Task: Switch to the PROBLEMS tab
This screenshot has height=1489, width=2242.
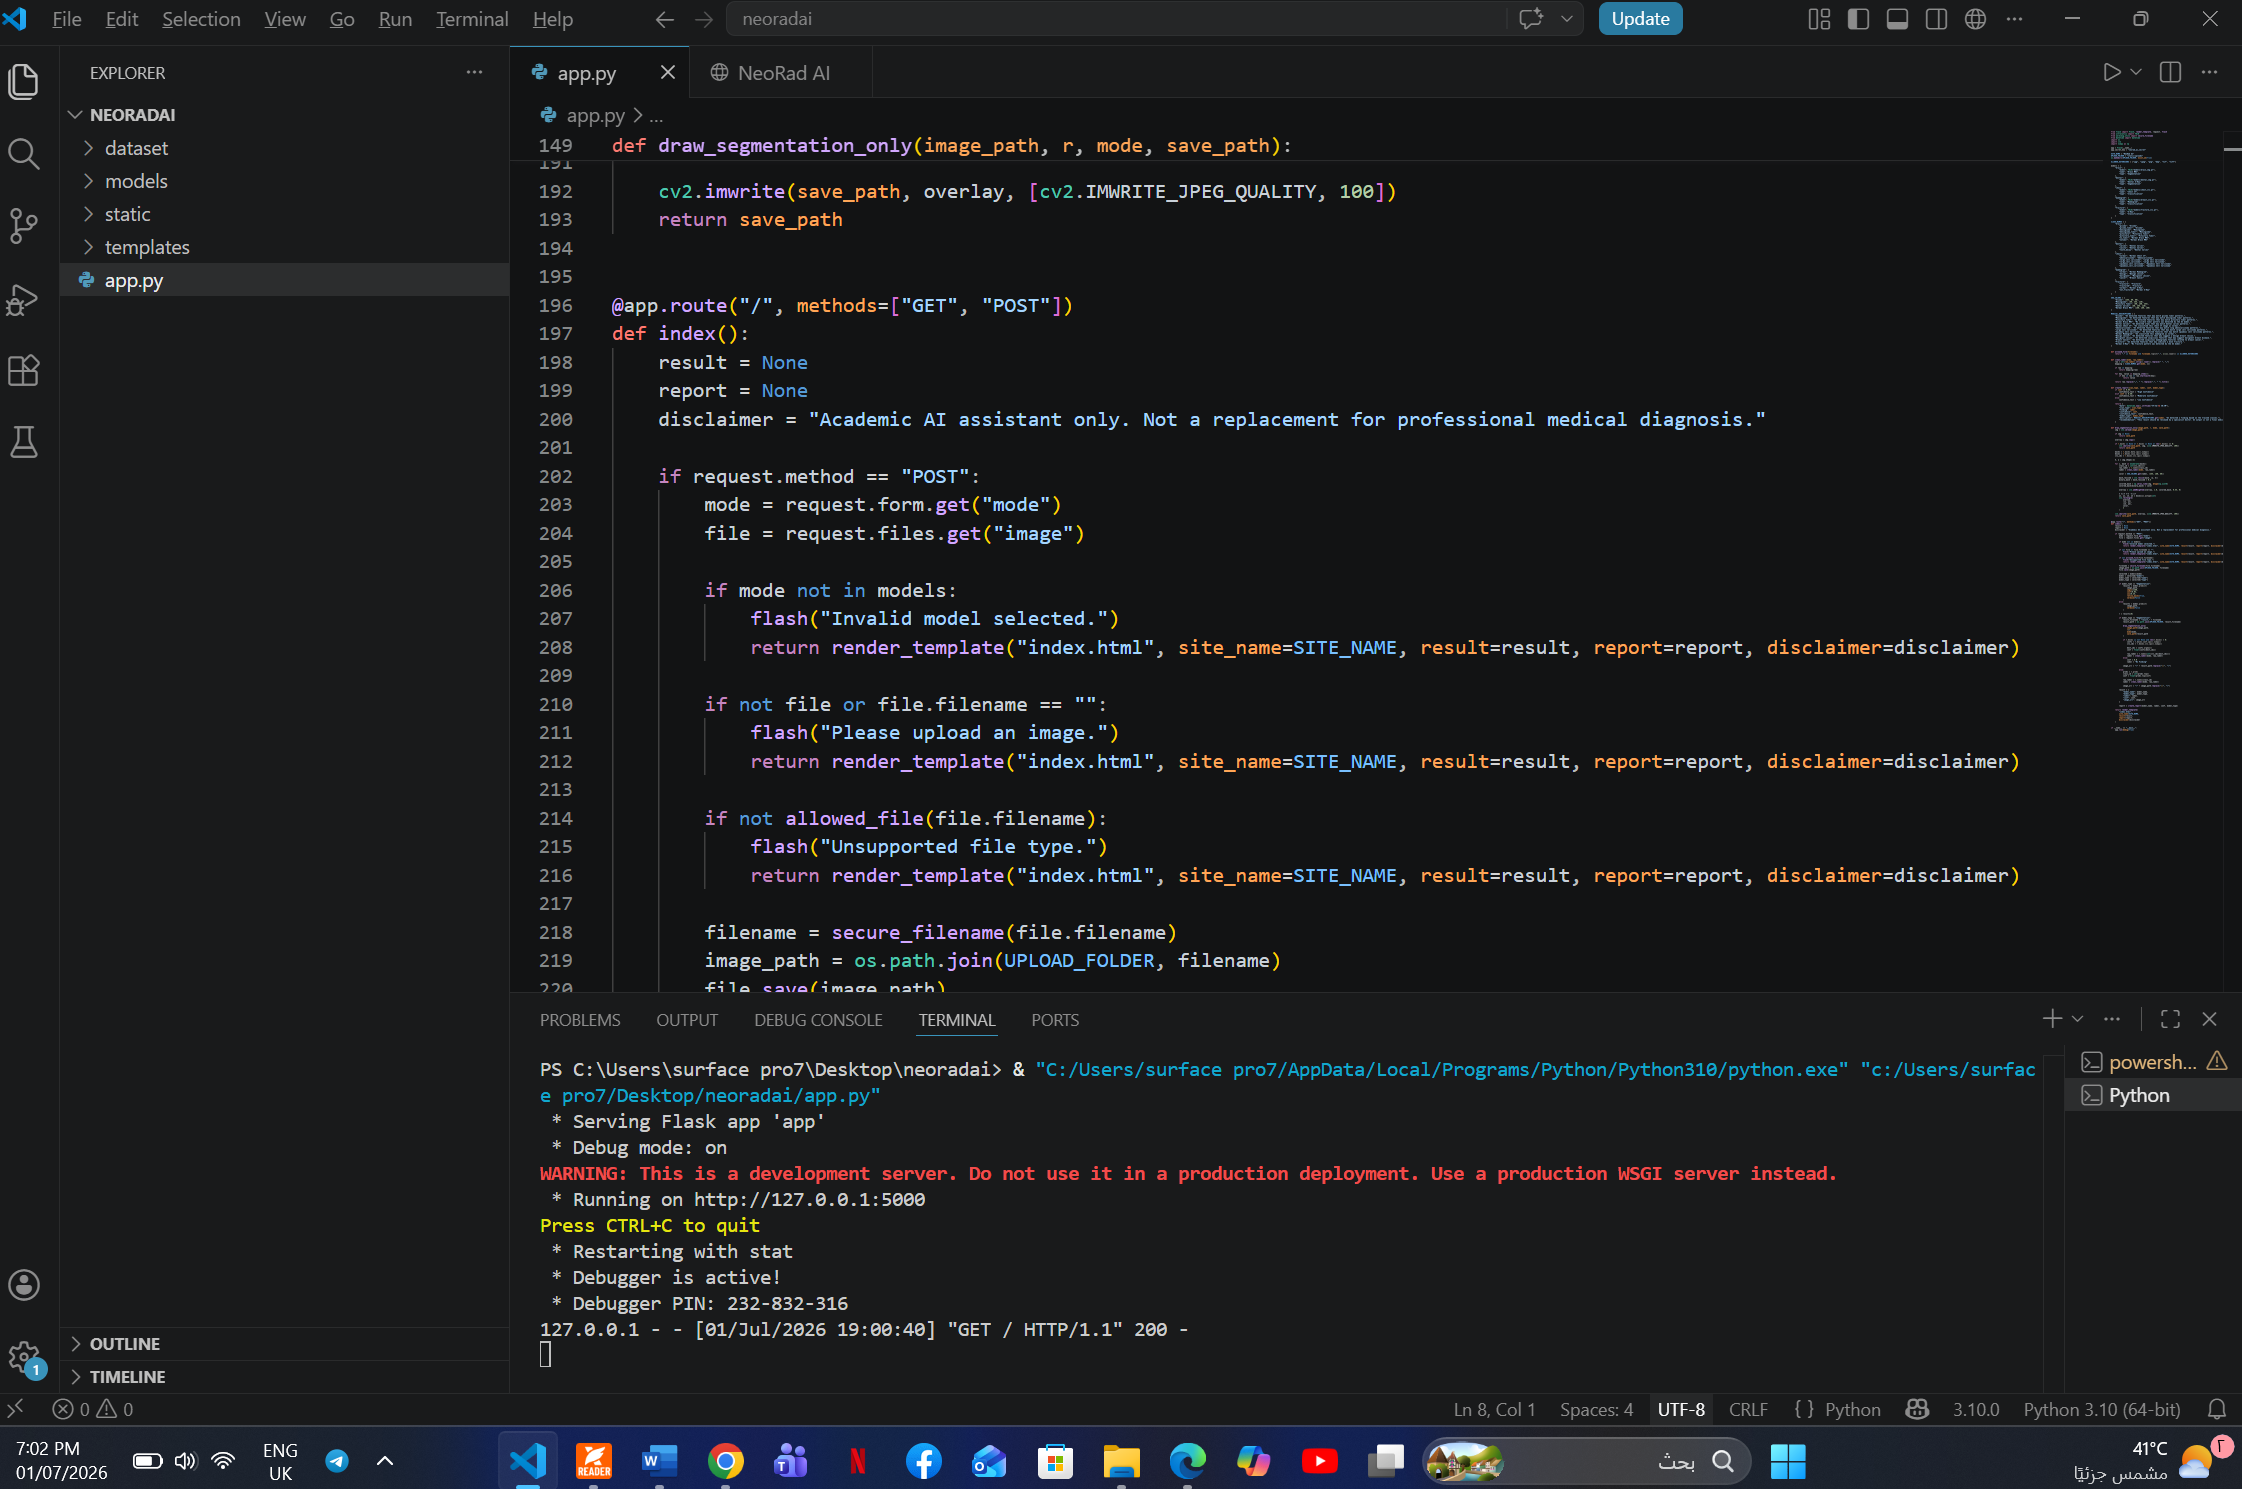Action: coord(580,1020)
